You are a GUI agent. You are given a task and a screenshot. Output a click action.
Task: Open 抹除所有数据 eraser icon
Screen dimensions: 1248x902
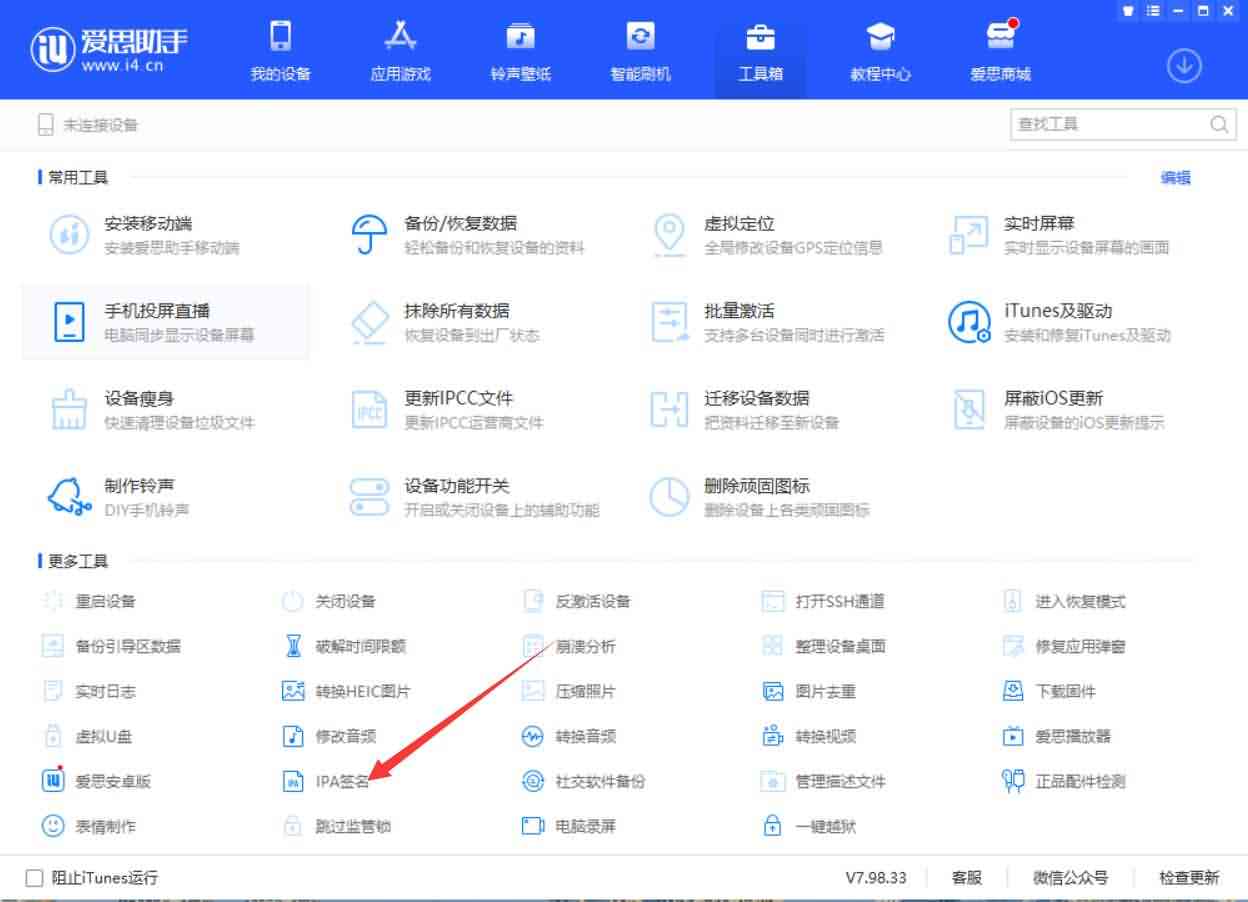(370, 322)
